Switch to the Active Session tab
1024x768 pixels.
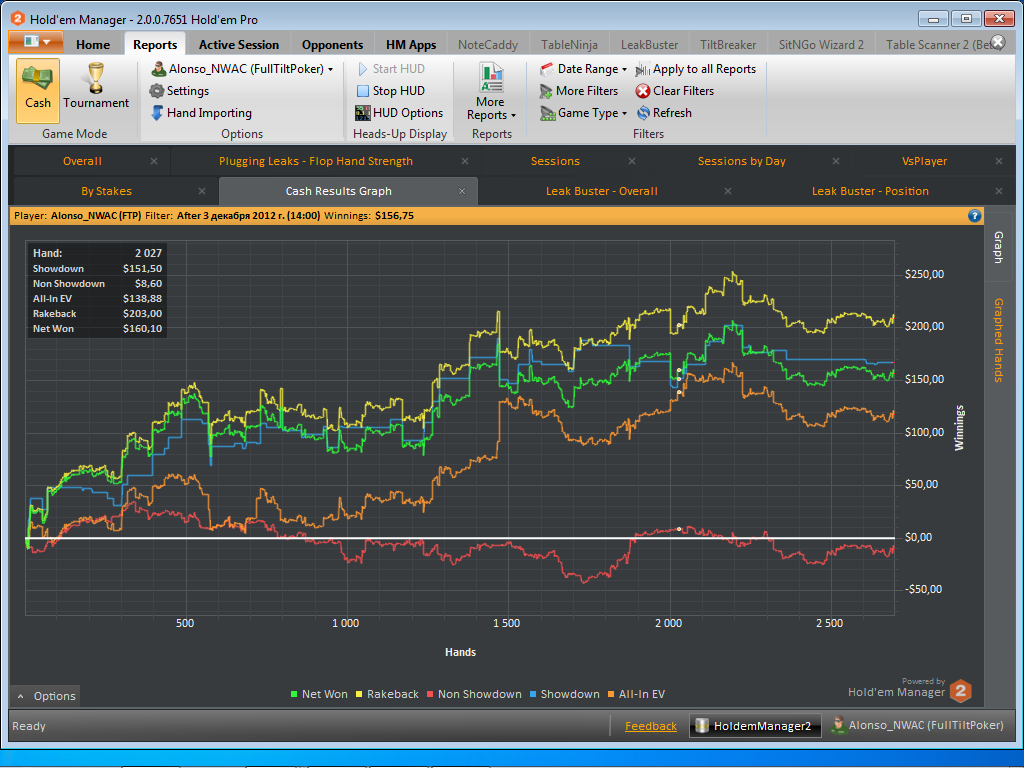[x=239, y=44]
